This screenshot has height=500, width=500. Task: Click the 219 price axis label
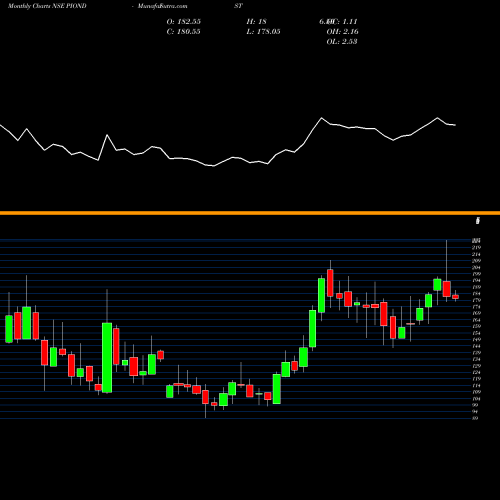pyautogui.click(x=476, y=248)
